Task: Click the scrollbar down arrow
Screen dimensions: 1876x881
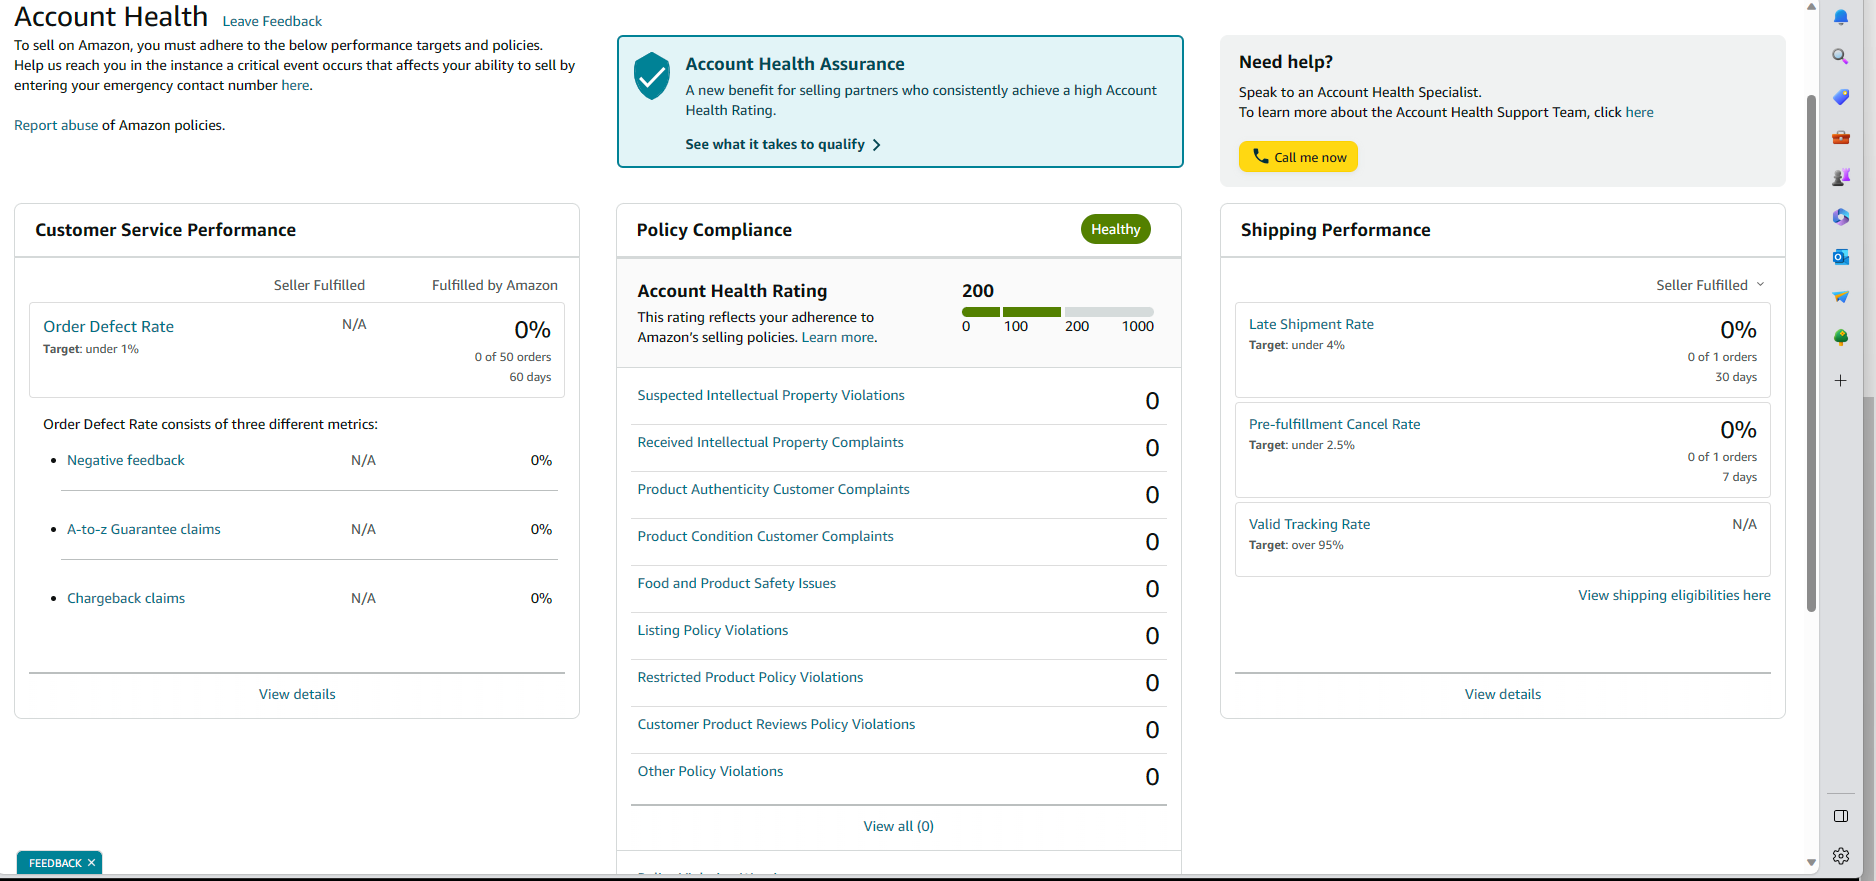Action: coord(1811,862)
